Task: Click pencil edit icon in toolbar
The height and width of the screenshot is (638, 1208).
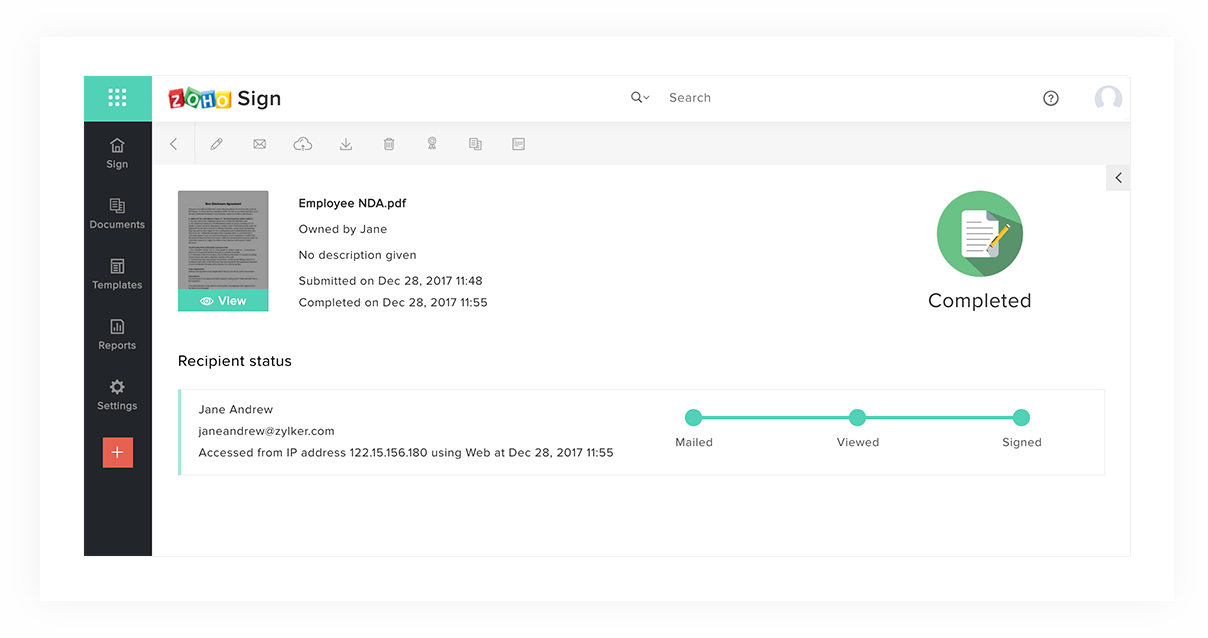Action: click(216, 144)
